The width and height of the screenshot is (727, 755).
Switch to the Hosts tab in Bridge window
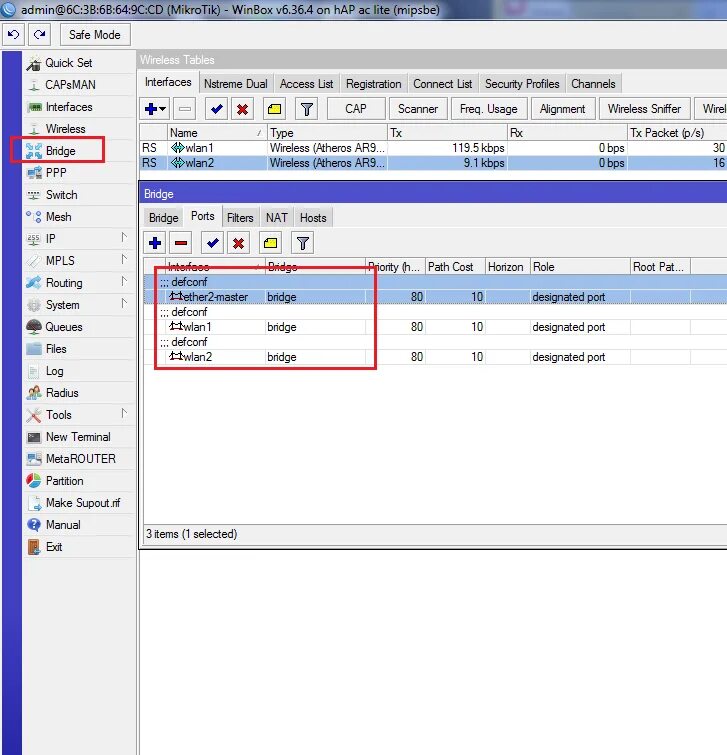point(313,218)
